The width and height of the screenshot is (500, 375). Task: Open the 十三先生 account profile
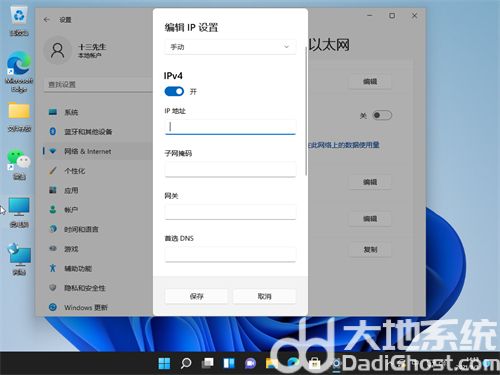pos(76,50)
